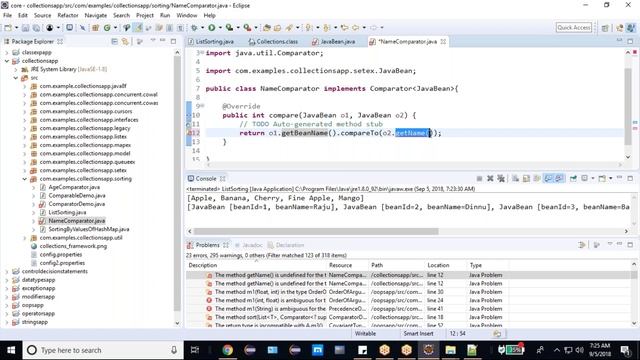Toggle Mark Occurrences in main toolbar
Viewport: 640px width, 360px height.
coord(138,28)
